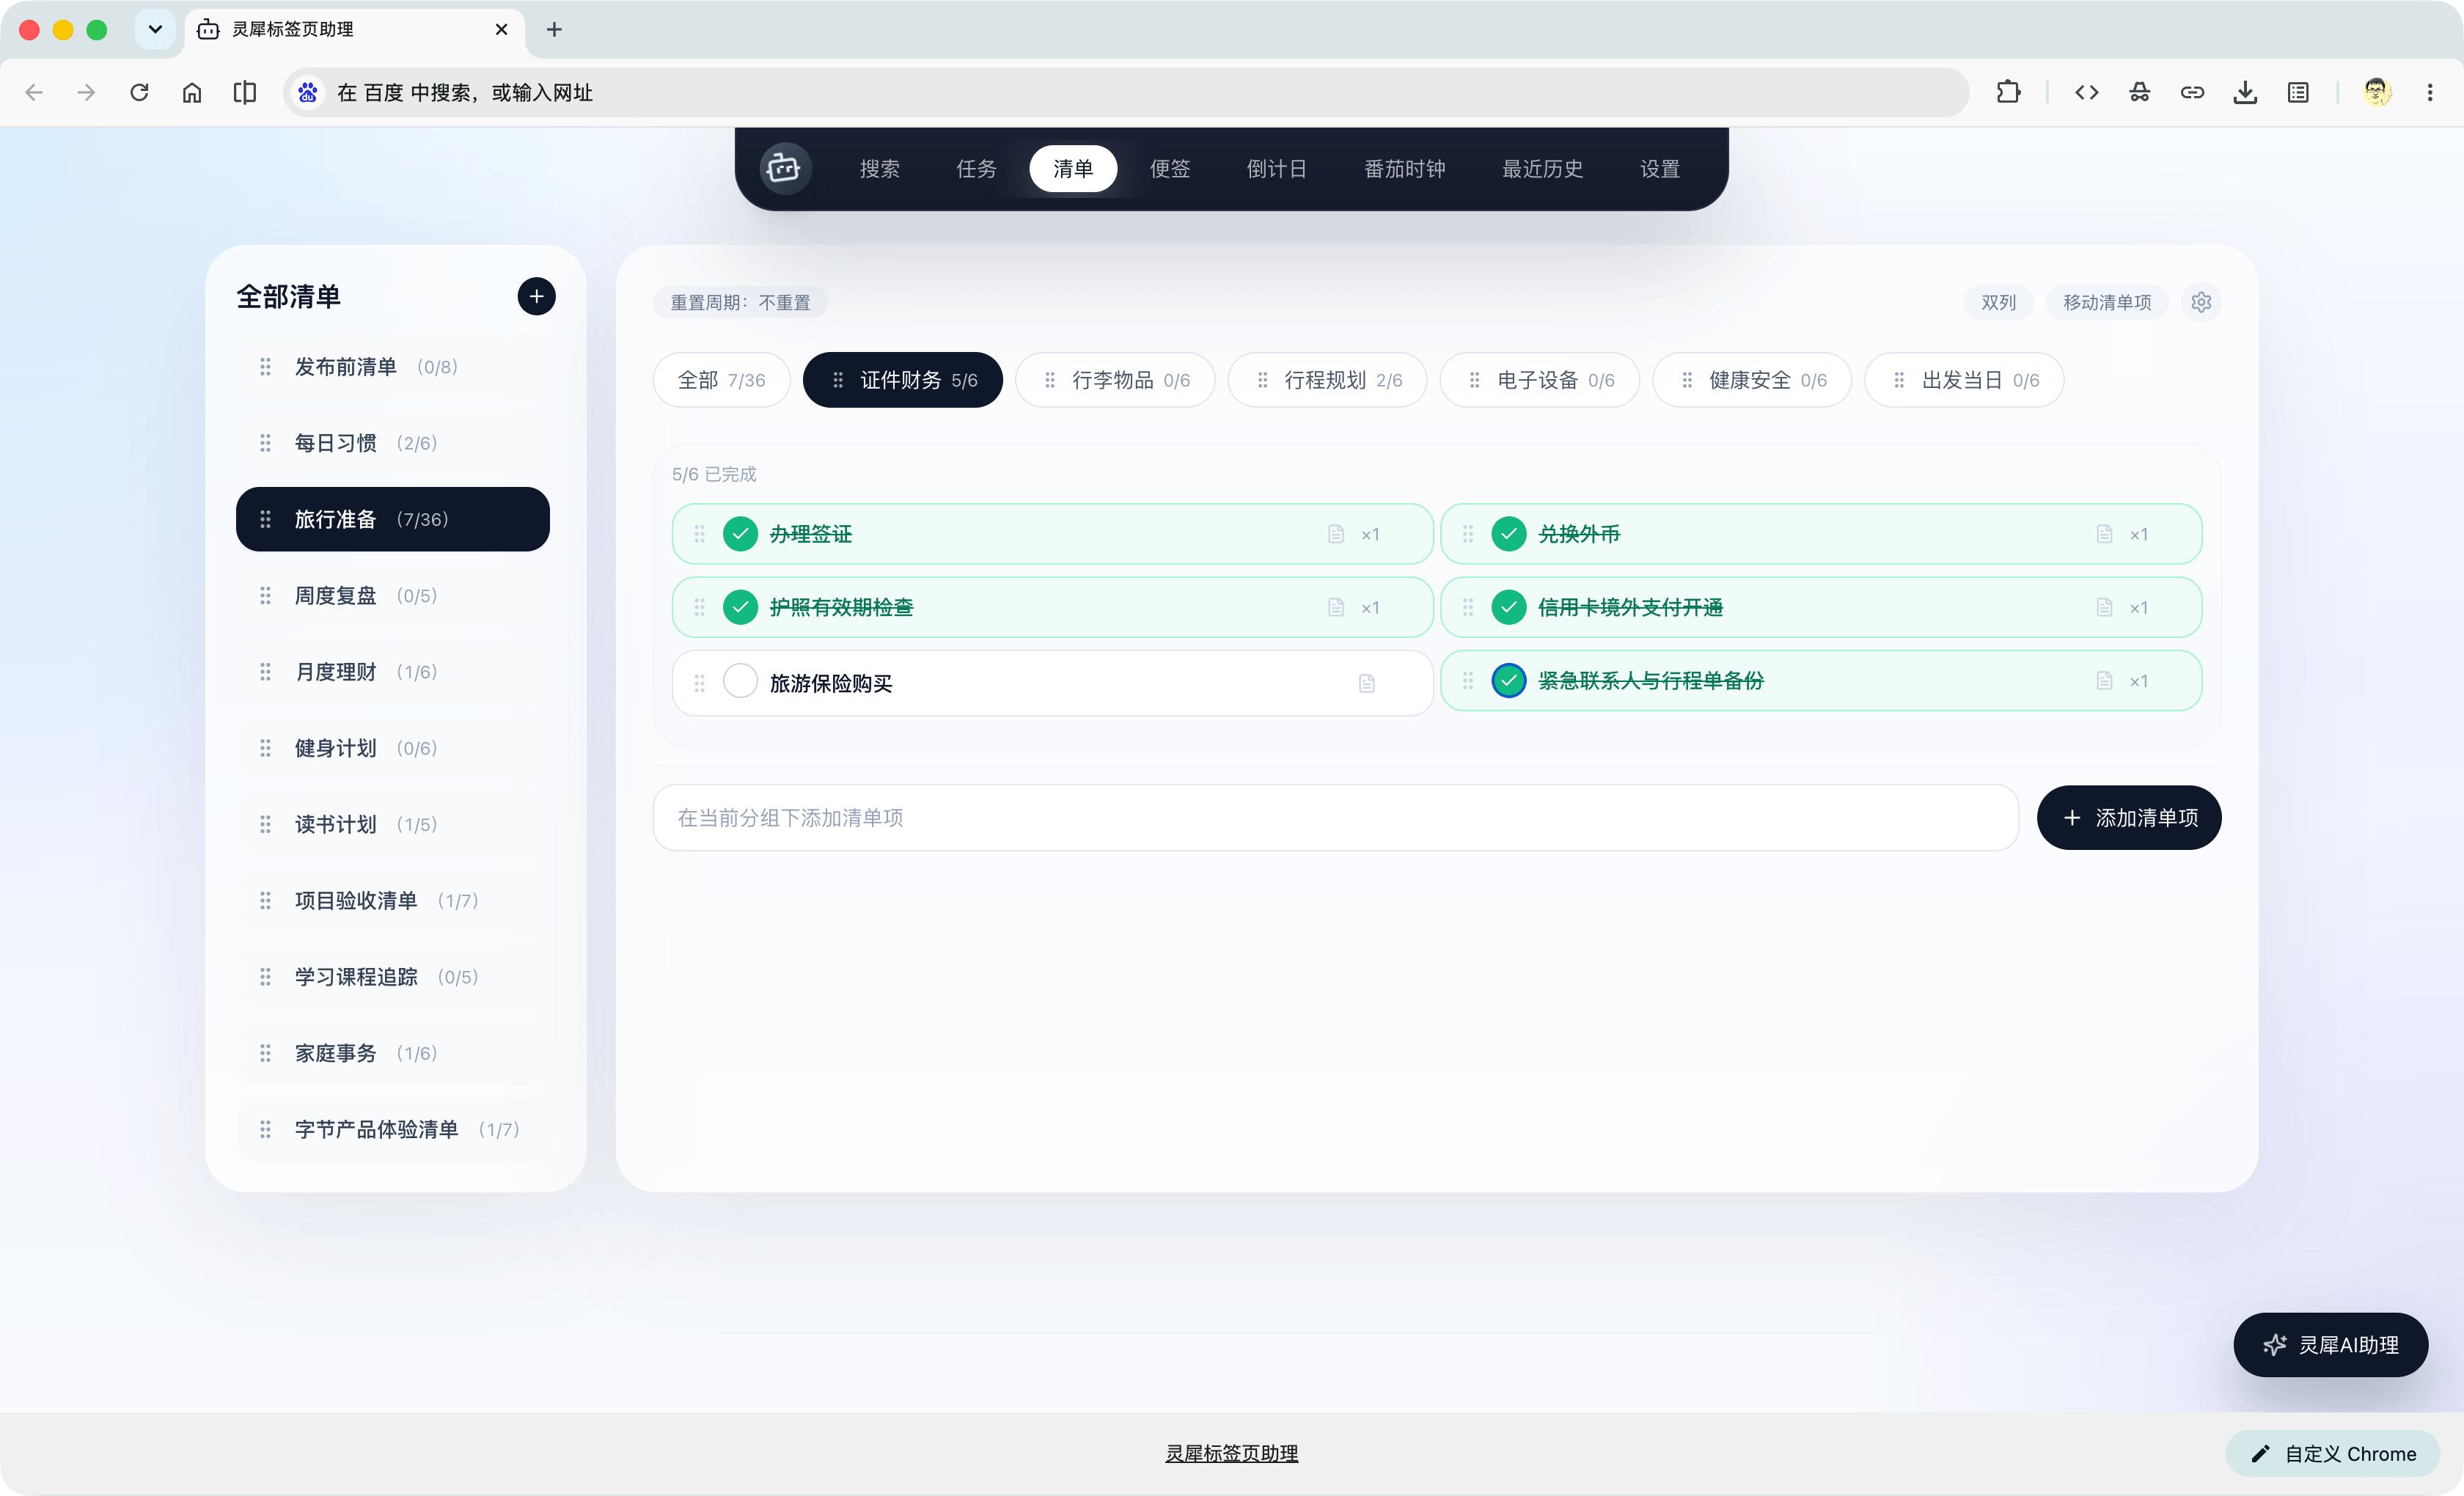
Task: Toggle split view icon in toolbar
Action: tap(244, 92)
